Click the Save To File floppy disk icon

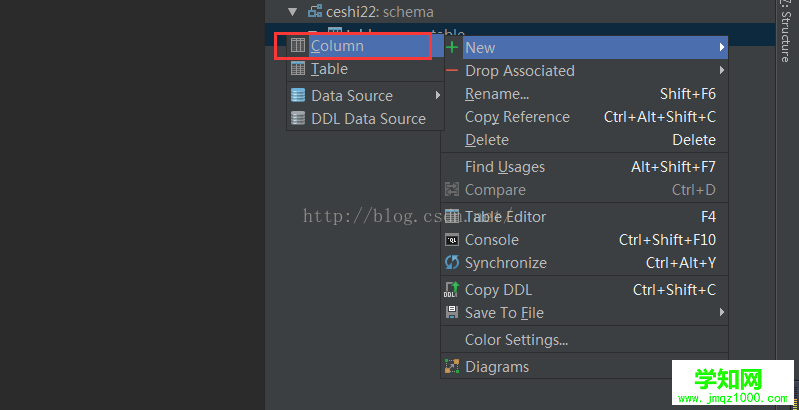coord(452,312)
